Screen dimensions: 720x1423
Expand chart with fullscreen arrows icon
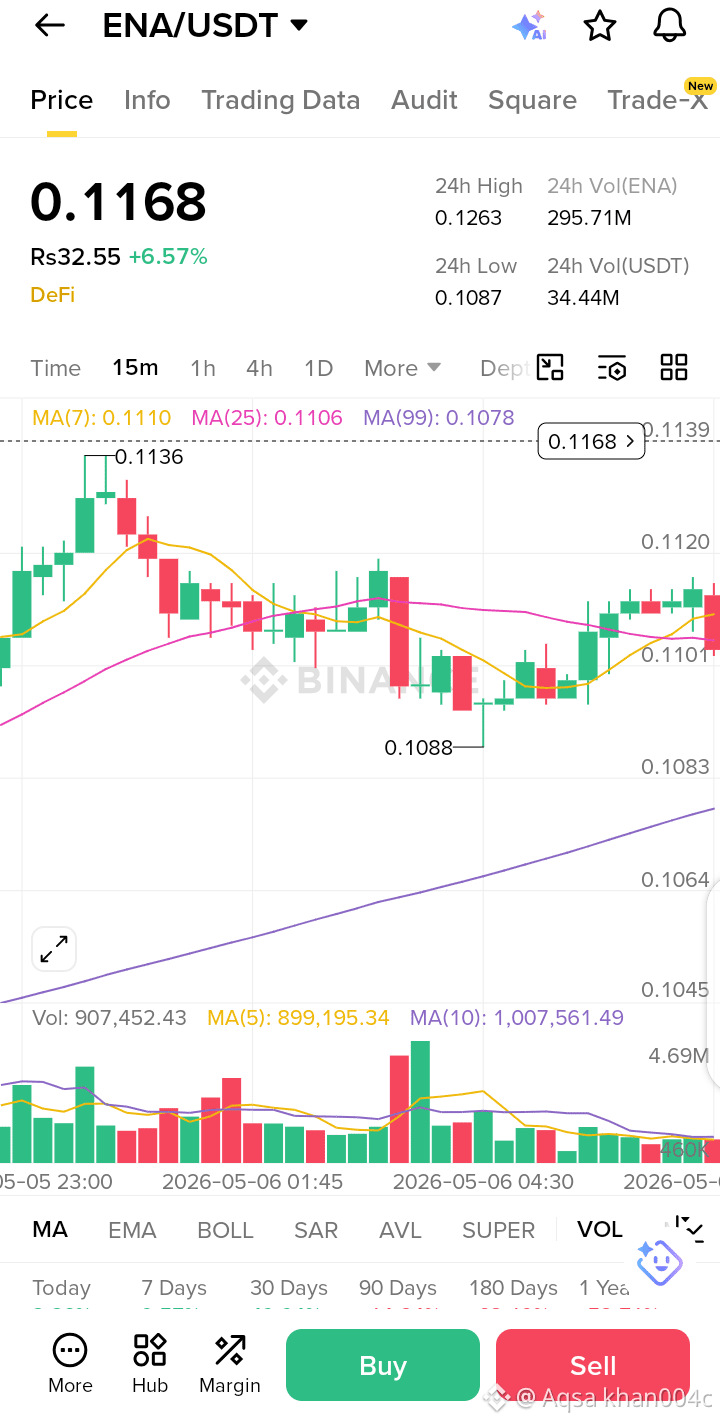pyautogui.click(x=54, y=949)
